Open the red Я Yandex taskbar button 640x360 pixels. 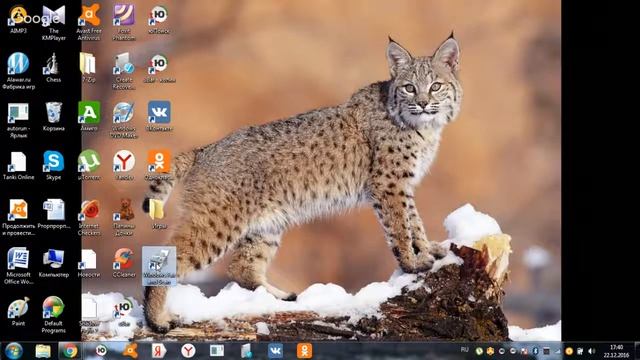tap(159, 351)
